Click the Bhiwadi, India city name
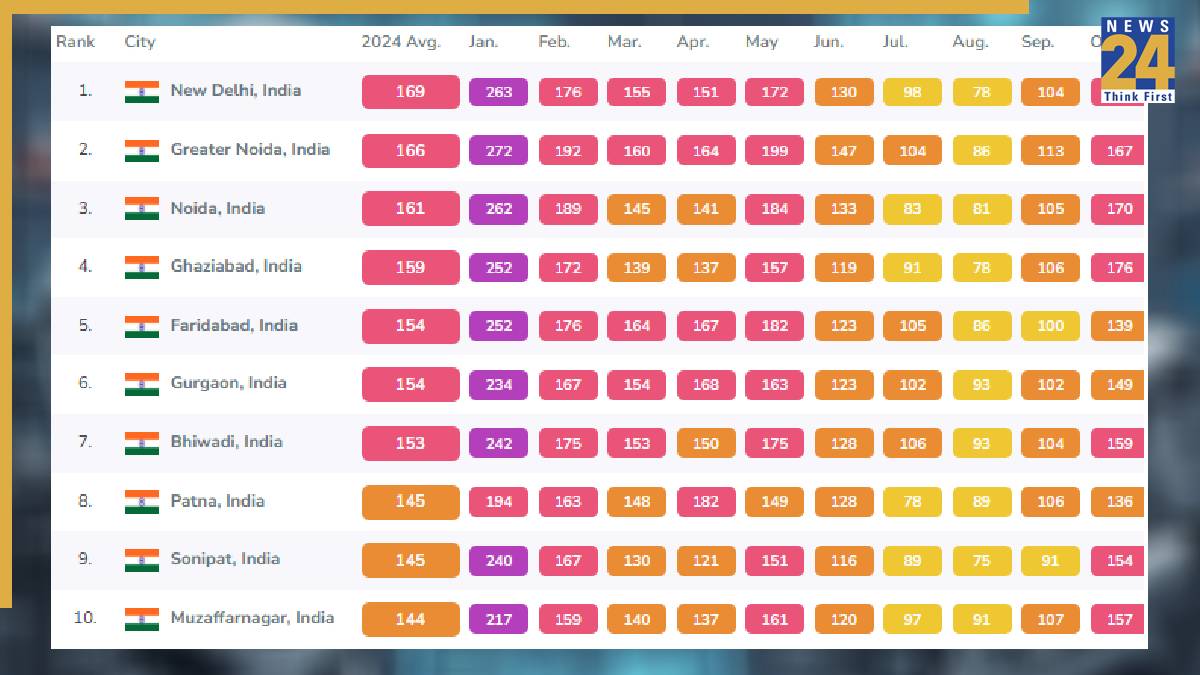The image size is (1200, 675). coord(226,442)
